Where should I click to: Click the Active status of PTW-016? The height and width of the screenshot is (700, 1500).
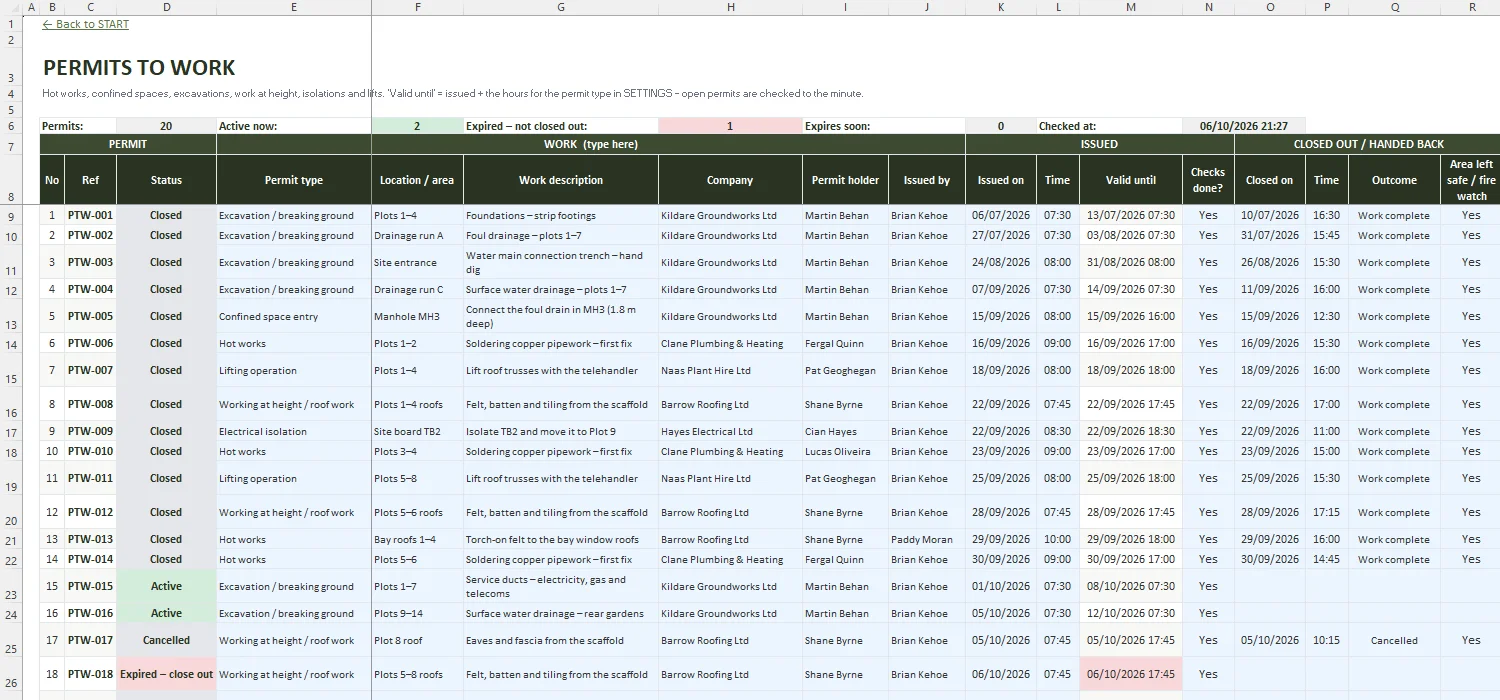[166, 613]
